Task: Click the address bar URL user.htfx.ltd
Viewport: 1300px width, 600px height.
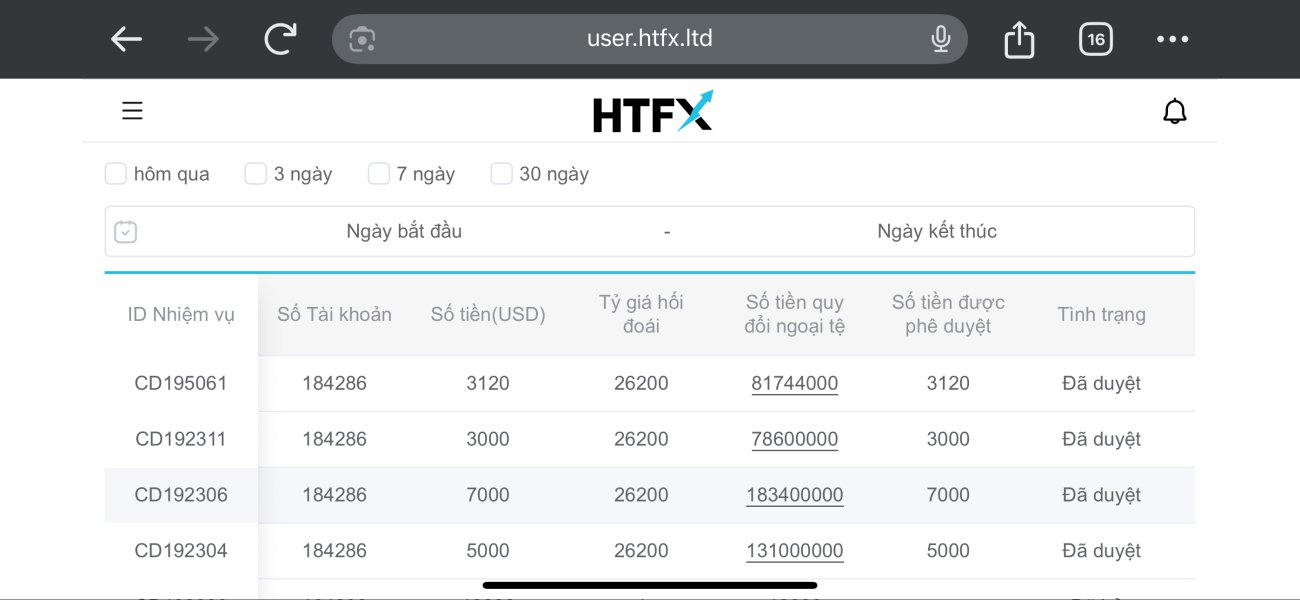Action: tap(650, 40)
